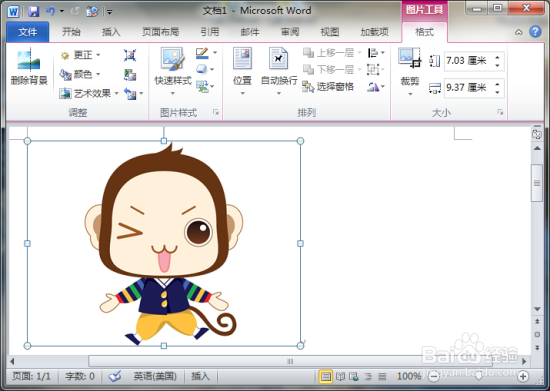Open the Artistic Effects (艺术效果) dropdown
Screen dimensions: 550x391
tap(89, 93)
